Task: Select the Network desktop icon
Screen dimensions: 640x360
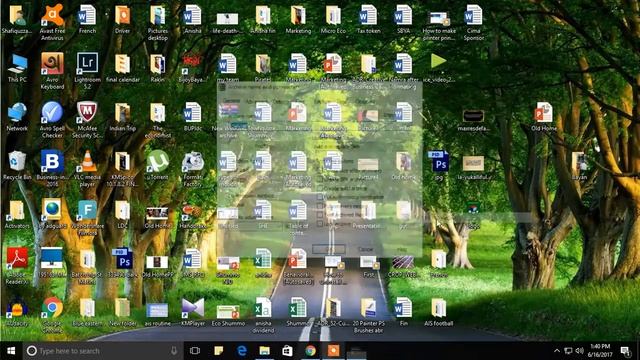Action: click(17, 117)
